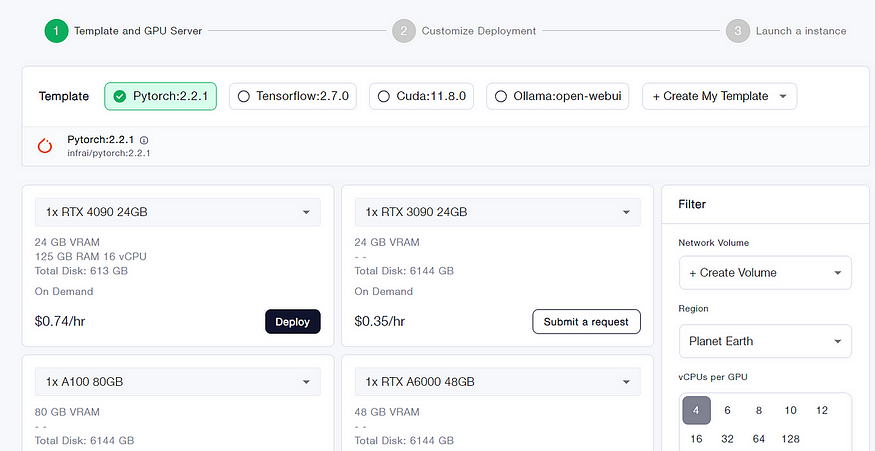
Task: Open the Planet Earth region dropdown
Action: (x=765, y=341)
